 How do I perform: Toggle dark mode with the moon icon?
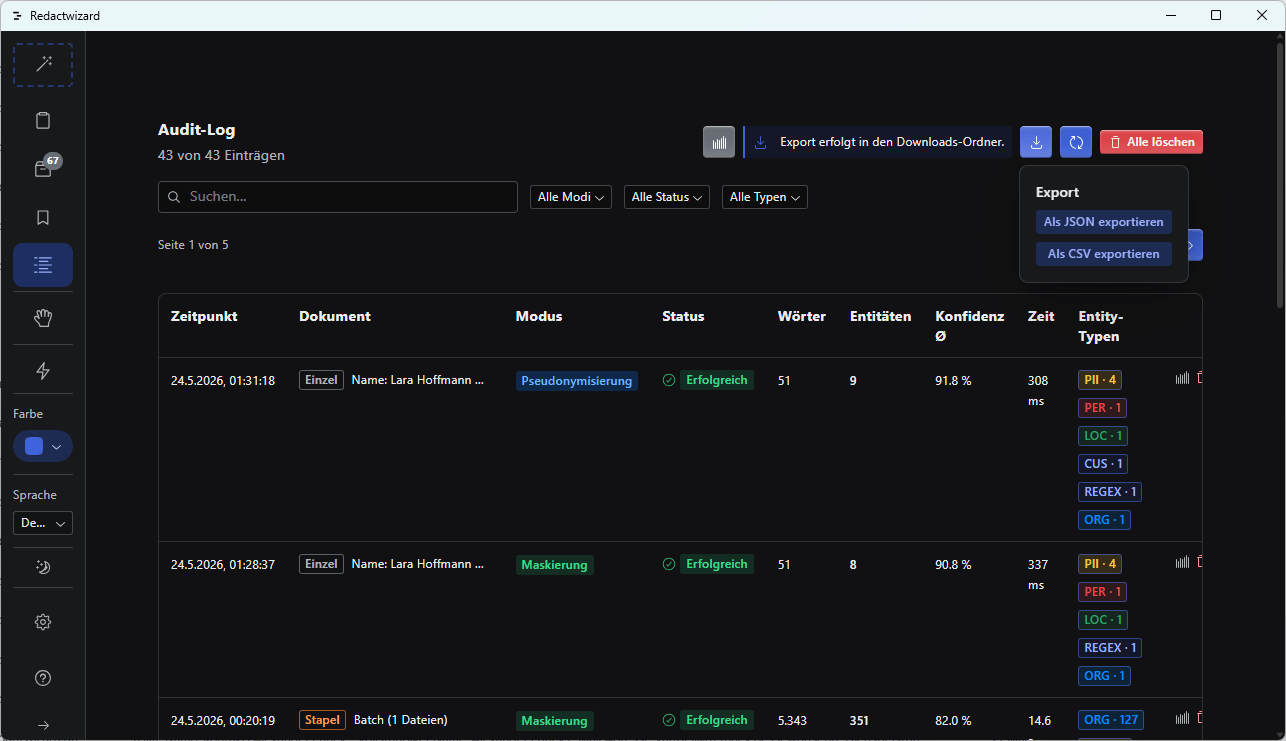click(x=43, y=567)
